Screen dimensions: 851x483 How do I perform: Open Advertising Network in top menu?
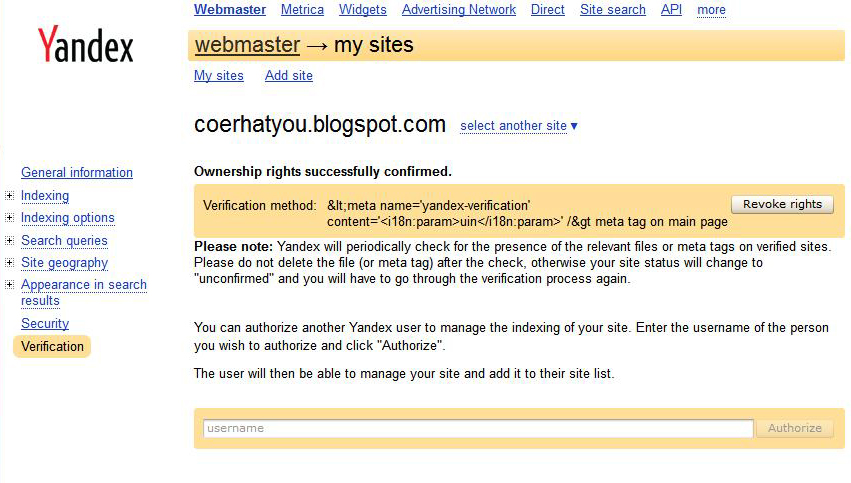458,10
